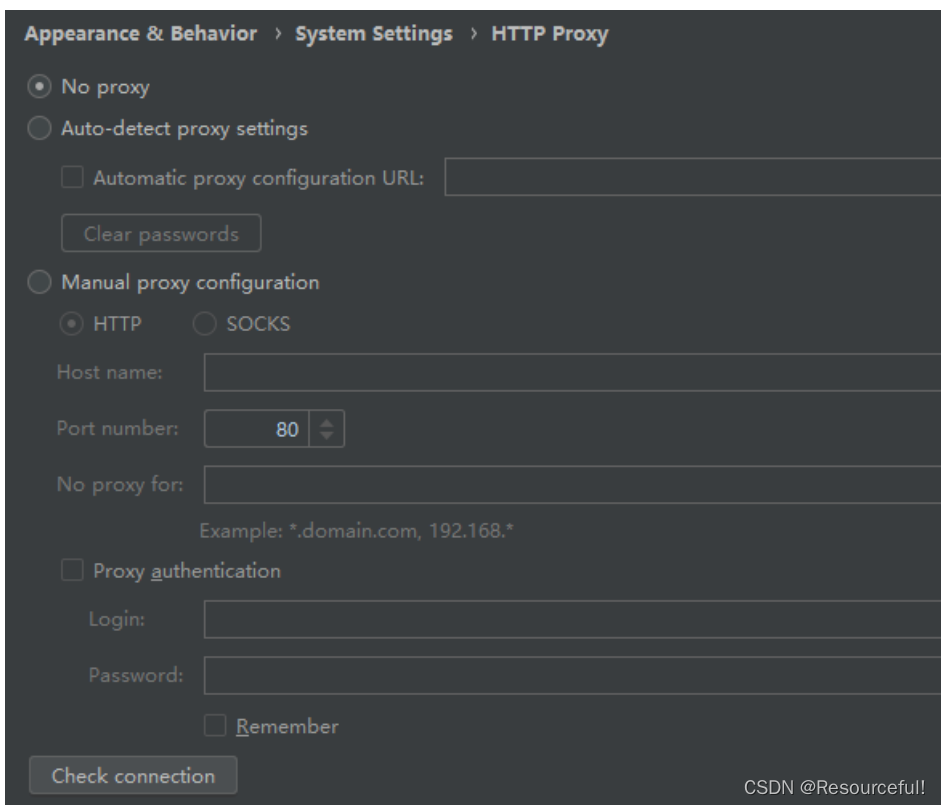
Task: Click the Example: *.domain.com hint text
Action: 356,531
